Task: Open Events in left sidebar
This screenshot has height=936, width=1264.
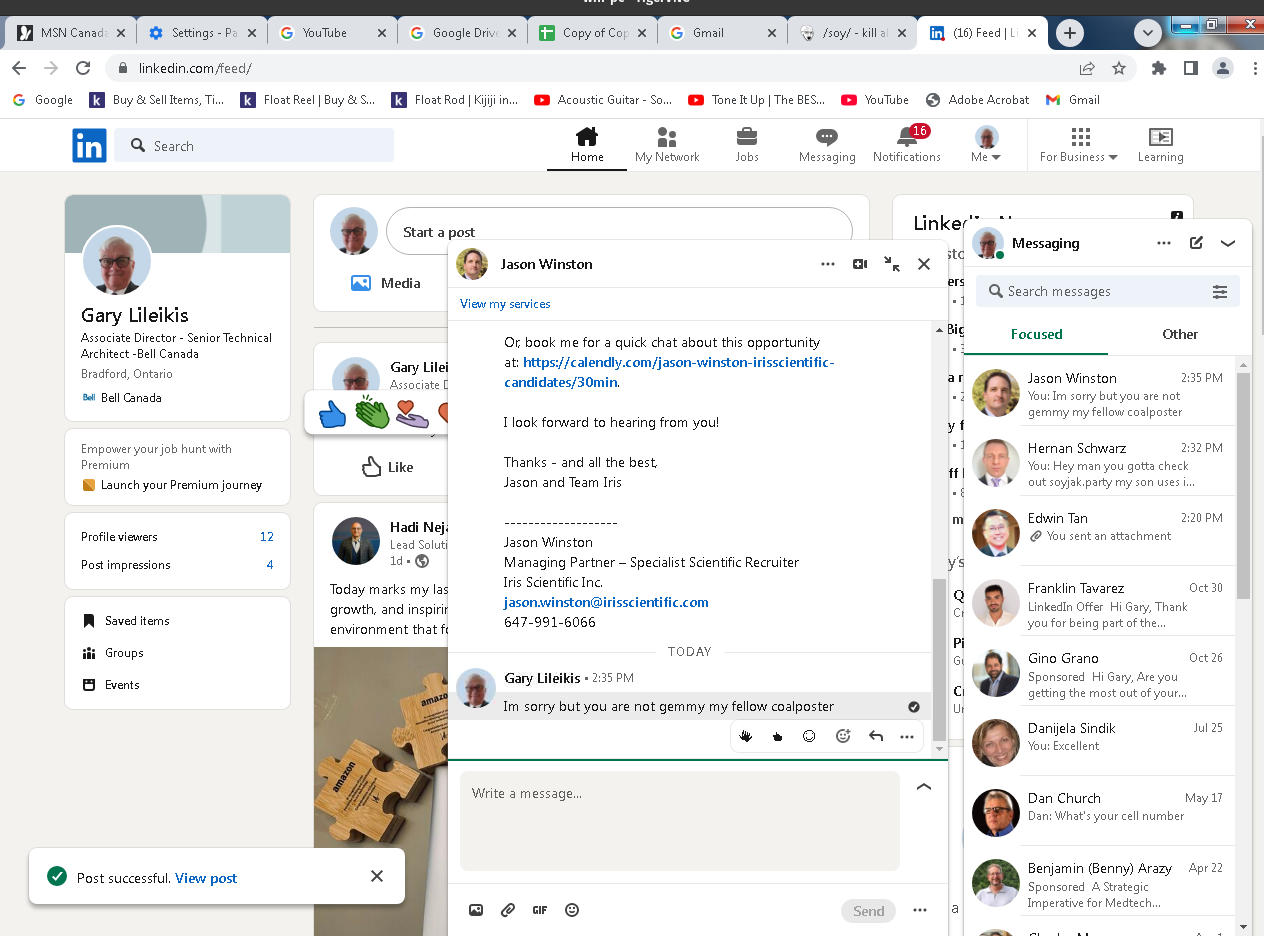Action: pyautogui.click(x=111, y=685)
